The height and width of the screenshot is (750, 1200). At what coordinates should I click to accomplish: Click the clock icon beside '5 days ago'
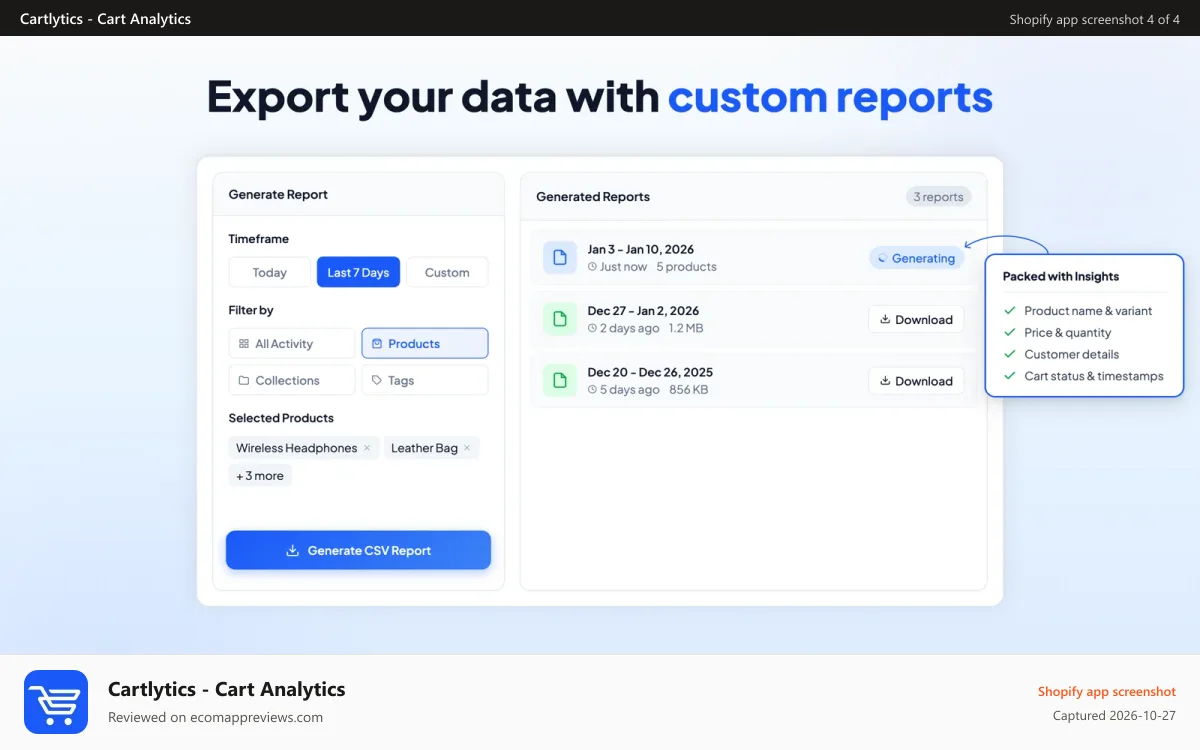[x=592, y=390]
